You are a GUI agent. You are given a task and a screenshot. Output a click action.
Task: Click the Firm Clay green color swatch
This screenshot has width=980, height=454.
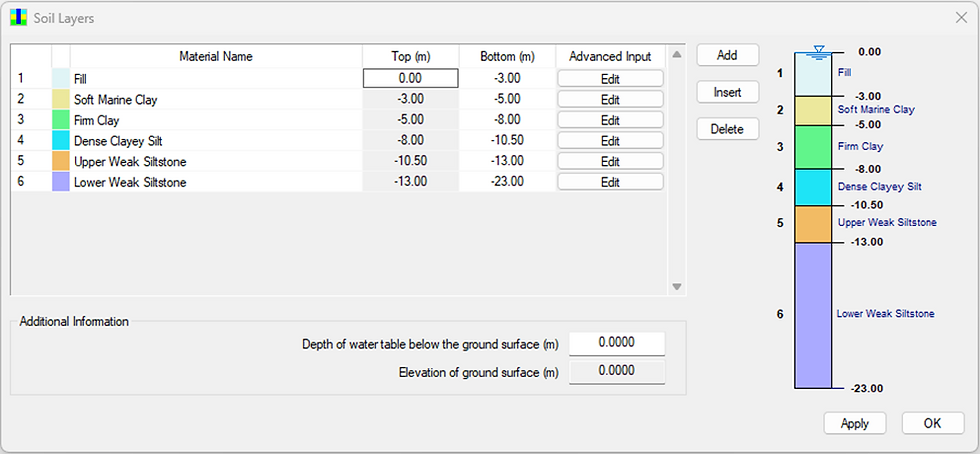pos(60,120)
